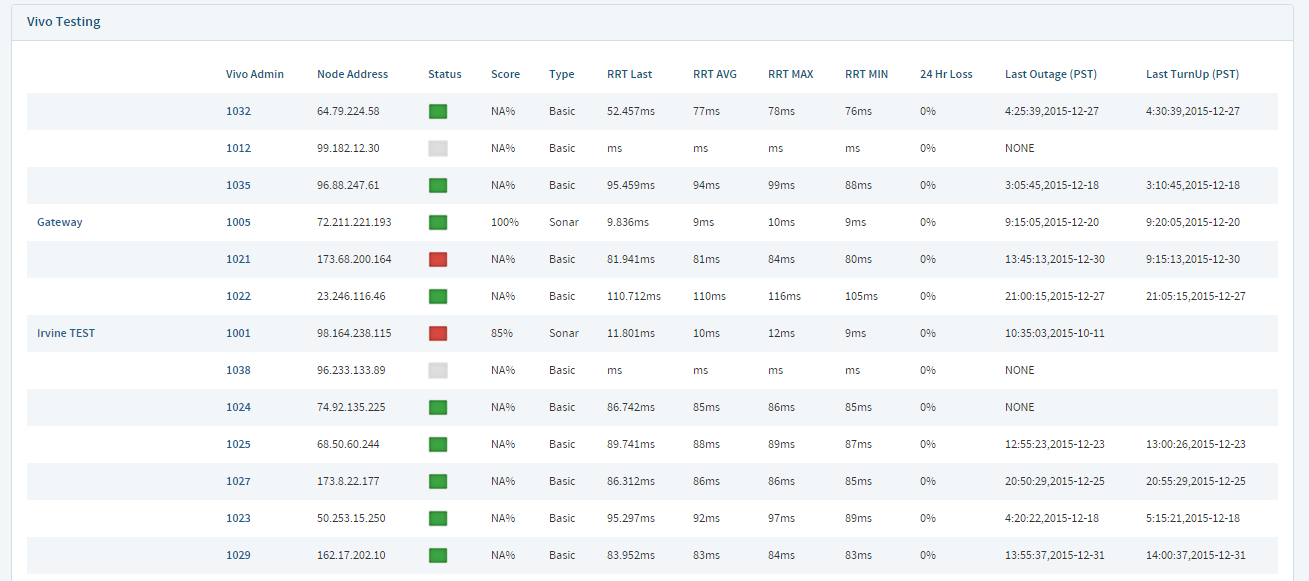Image resolution: width=1309 pixels, height=581 pixels.
Task: Click the Last Outage (PST) column header
Action: tap(1051, 74)
